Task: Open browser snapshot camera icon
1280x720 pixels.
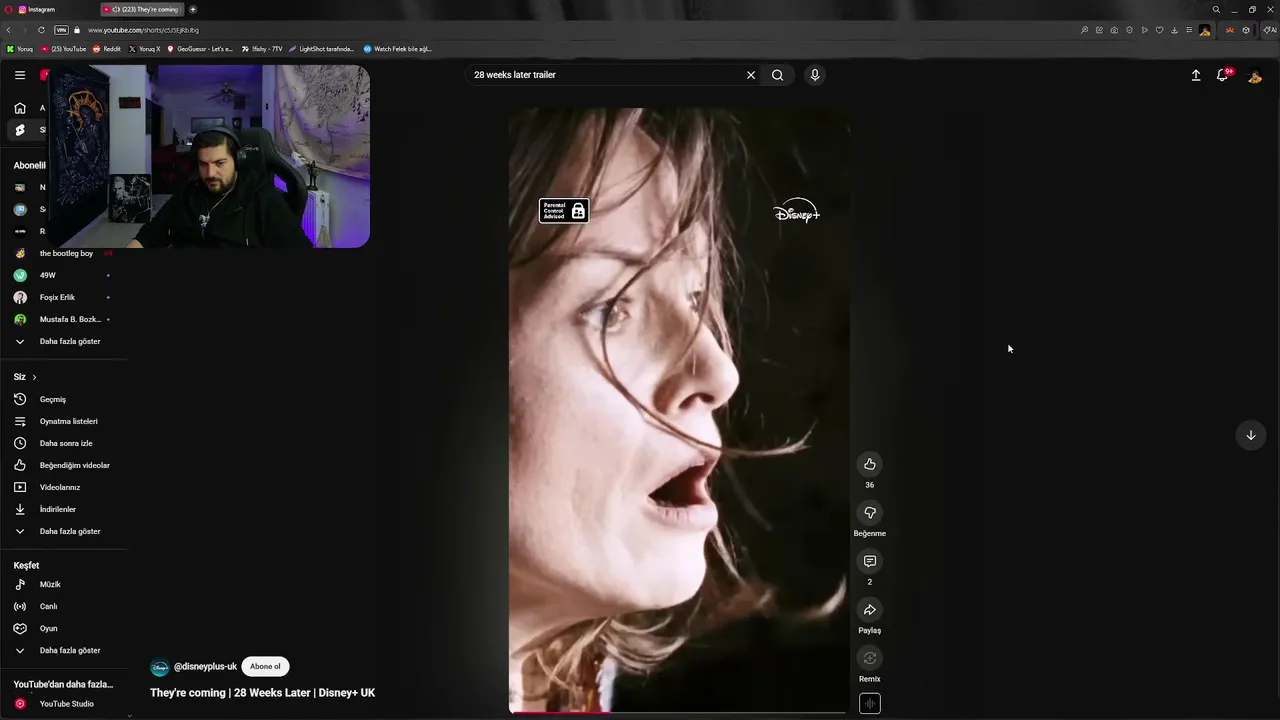Action: (x=1114, y=30)
